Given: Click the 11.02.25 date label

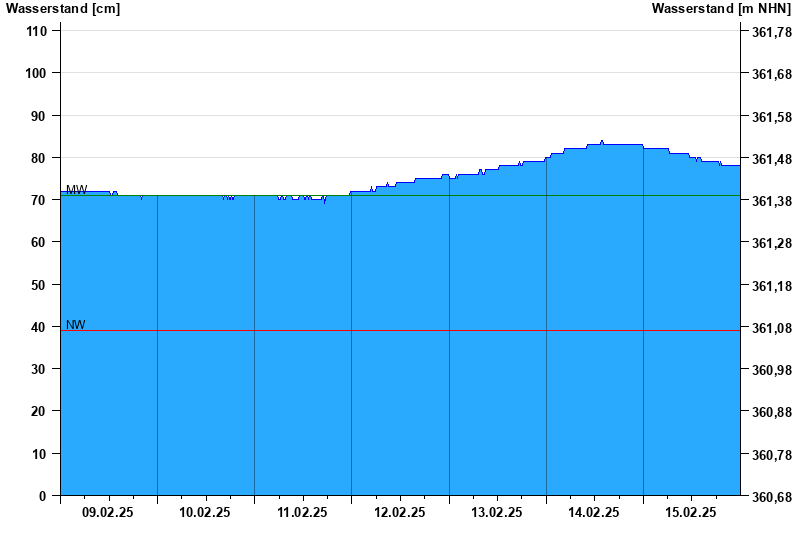Looking at the screenshot, I should (302, 512).
